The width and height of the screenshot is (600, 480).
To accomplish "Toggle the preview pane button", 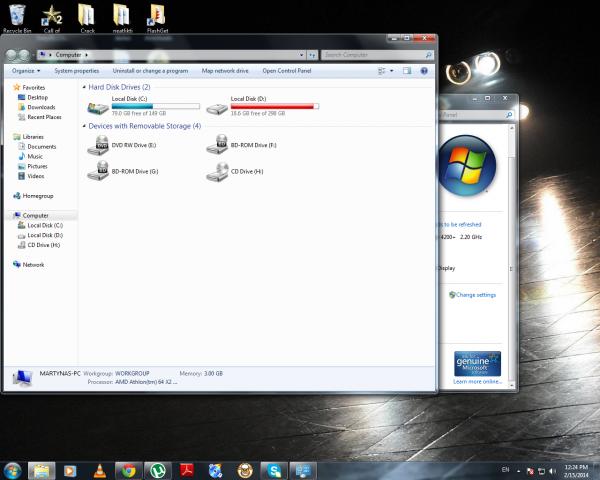I will (407, 71).
